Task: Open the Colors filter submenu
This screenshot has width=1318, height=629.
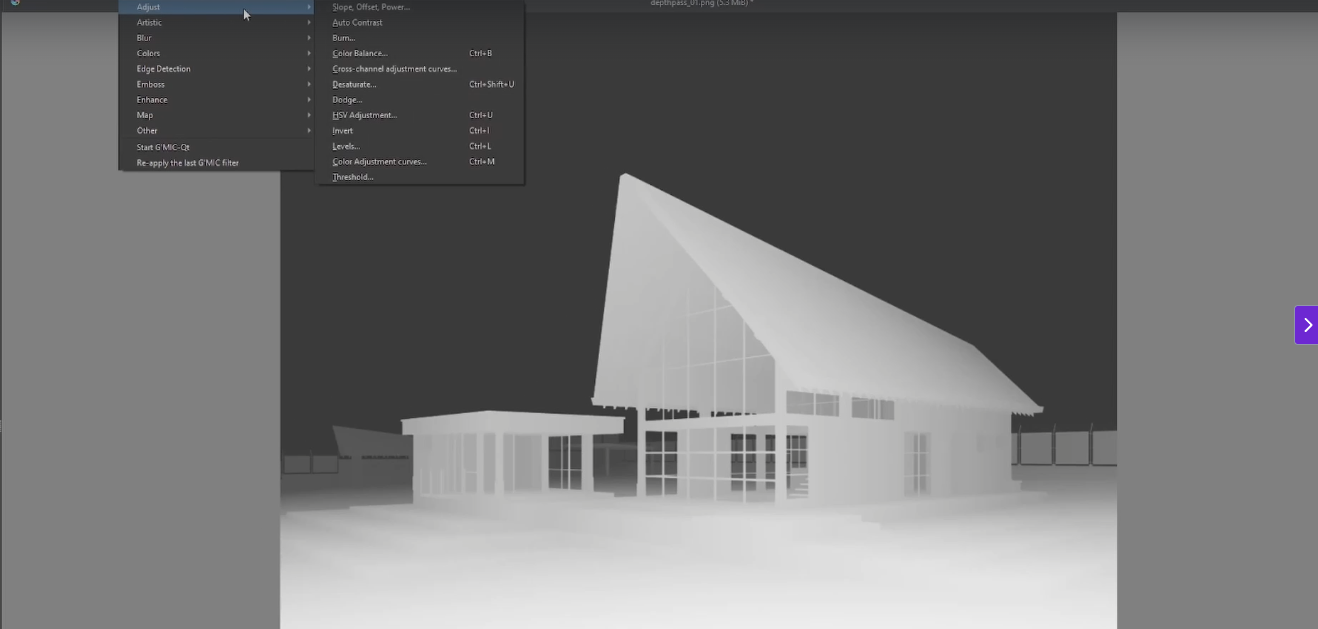Action: [148, 54]
